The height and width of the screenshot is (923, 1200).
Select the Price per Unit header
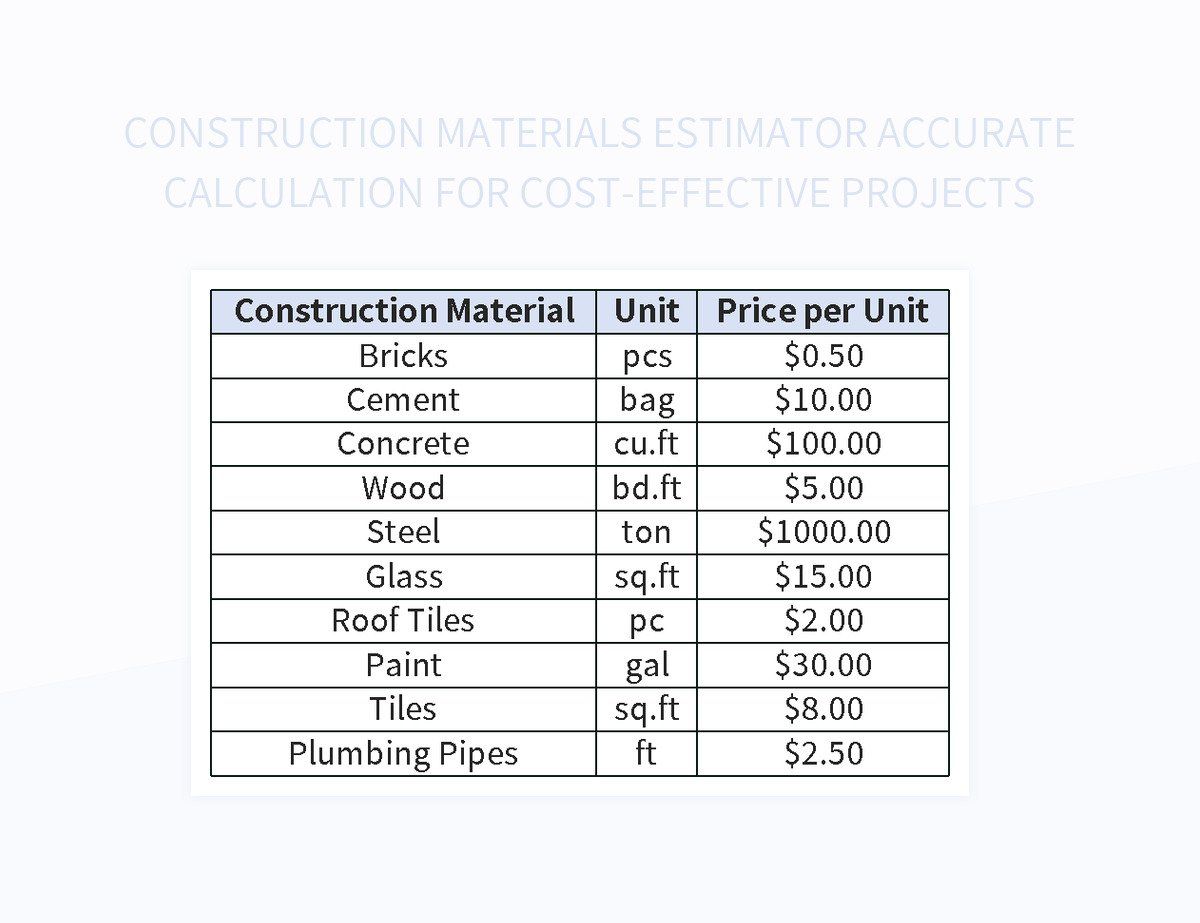822,312
